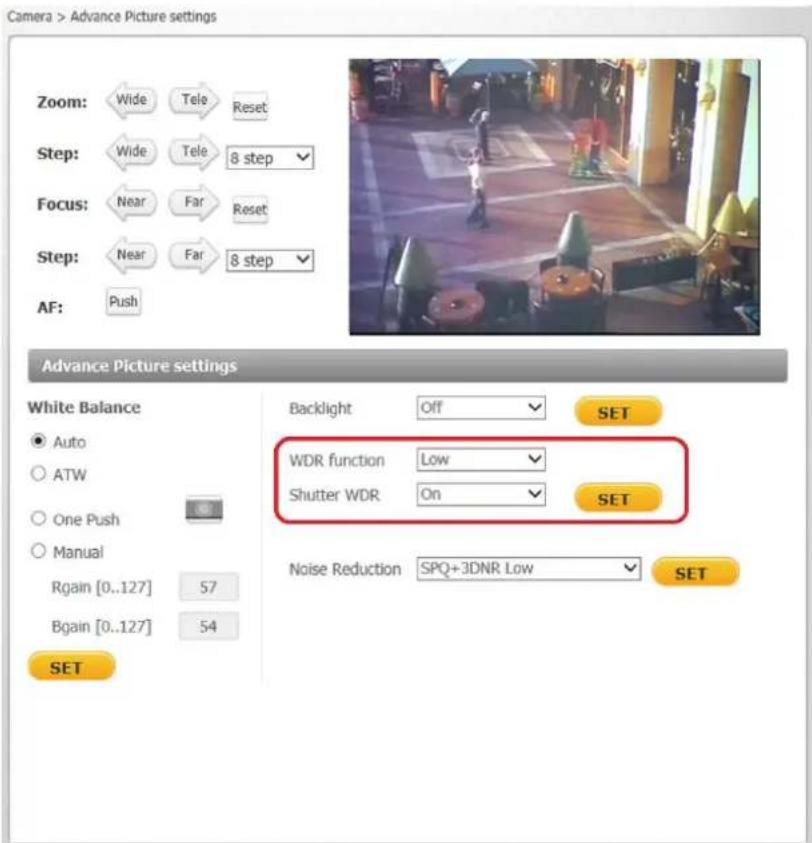This screenshot has height=843, width=812.
Task: Click the Rgain value field
Action: (x=209, y=587)
